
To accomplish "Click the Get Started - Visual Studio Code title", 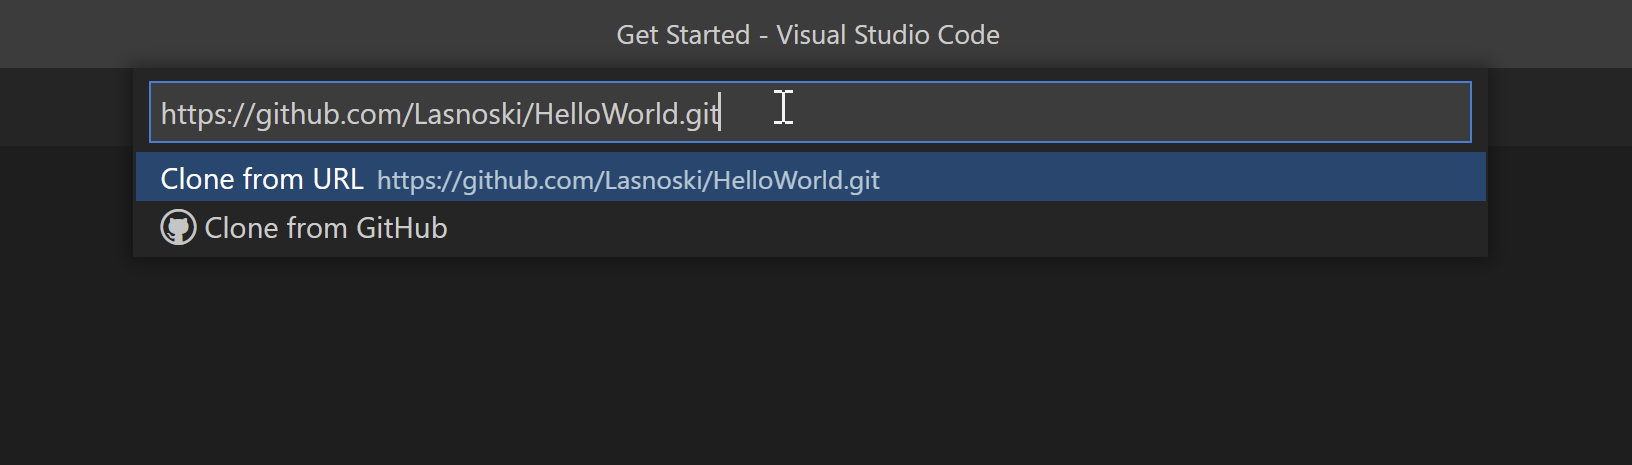I will click(x=808, y=35).
